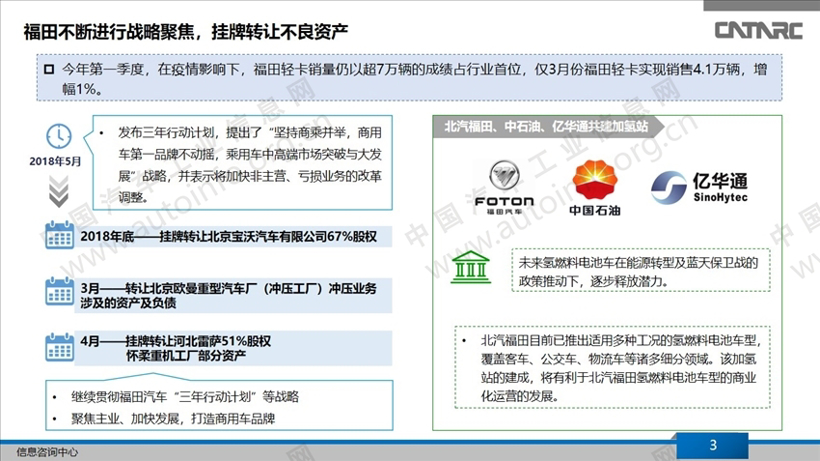Image resolution: width=820 pixels, height=461 pixels.
Task: Click the 中国石油 red-yellow logo
Action: [595, 185]
